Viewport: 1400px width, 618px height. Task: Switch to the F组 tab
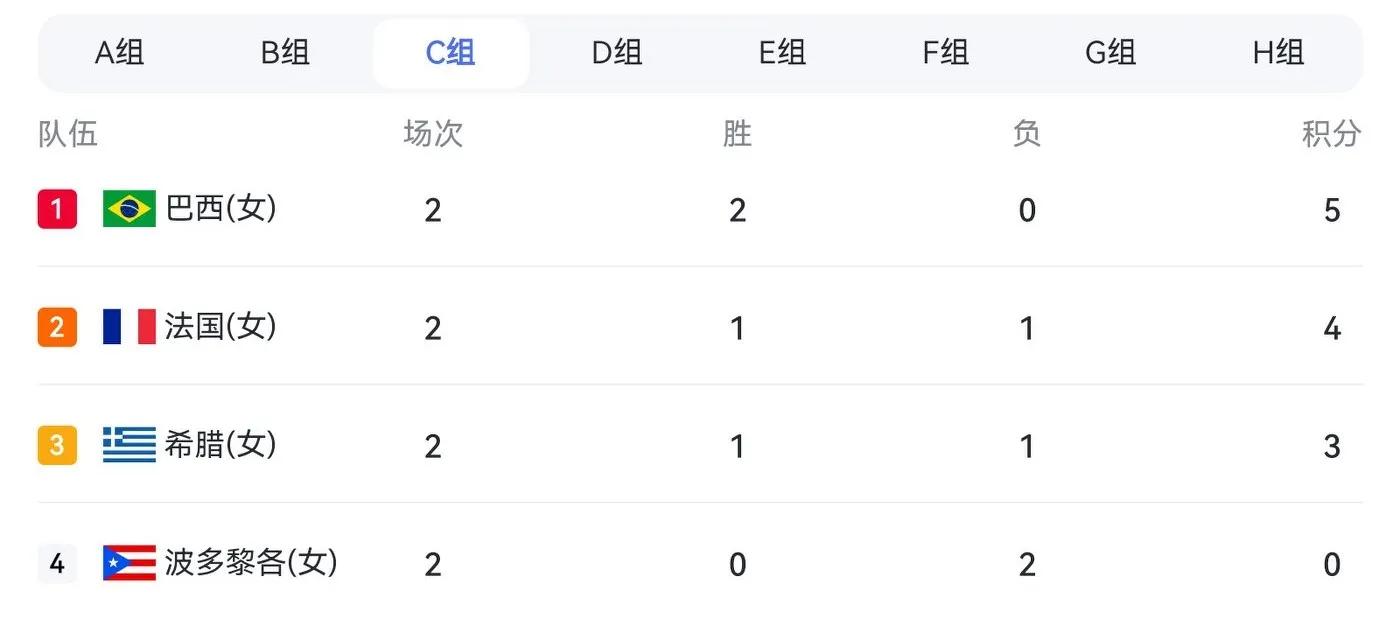945,53
